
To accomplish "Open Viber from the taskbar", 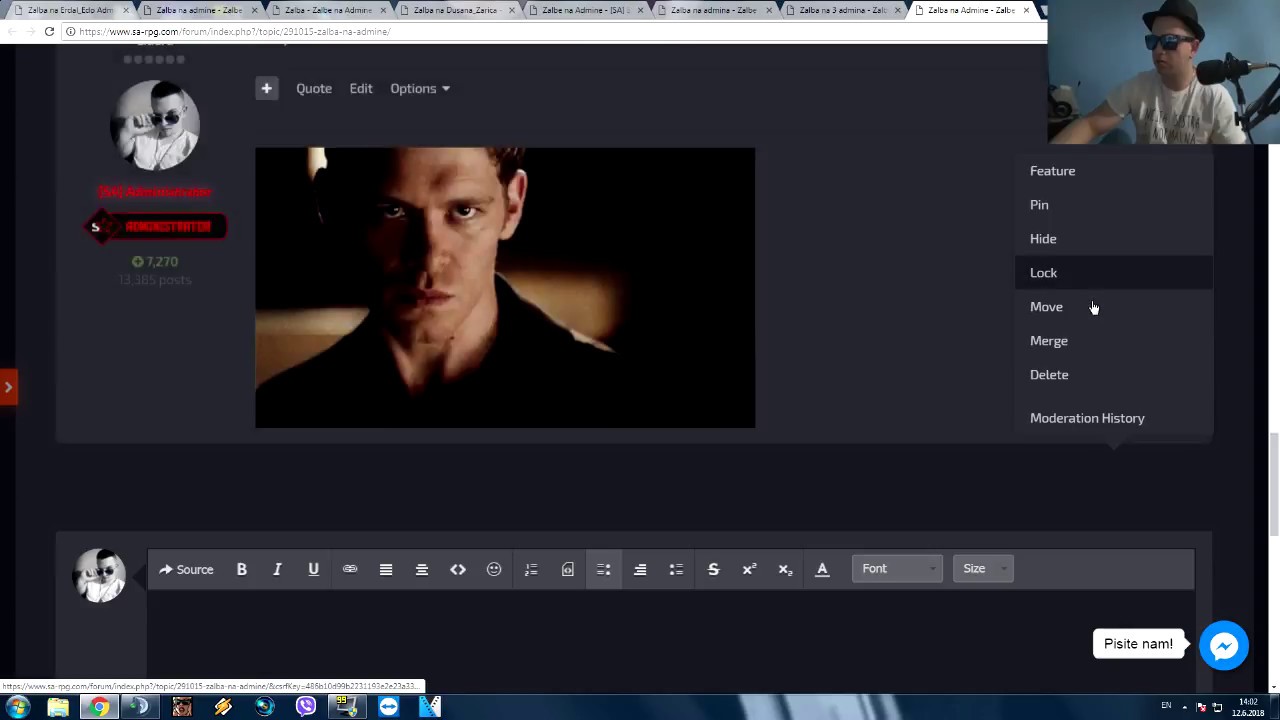I will pos(305,707).
